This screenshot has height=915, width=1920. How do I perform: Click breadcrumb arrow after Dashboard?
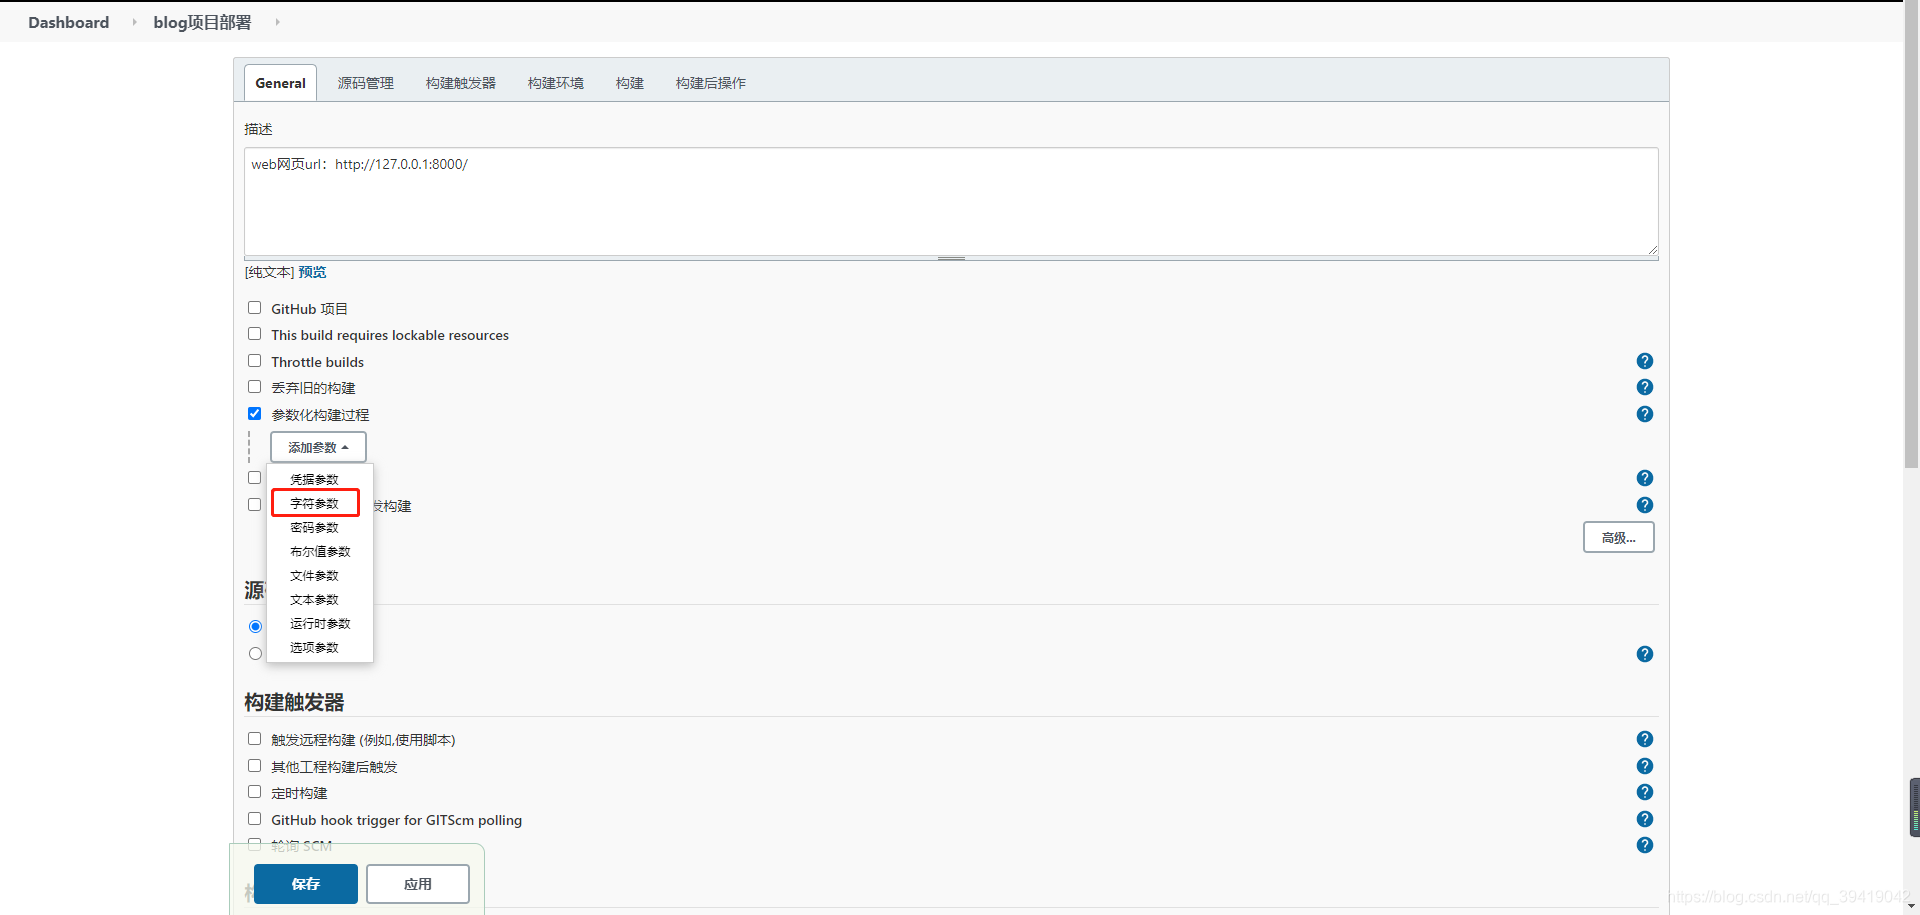pyautogui.click(x=134, y=22)
